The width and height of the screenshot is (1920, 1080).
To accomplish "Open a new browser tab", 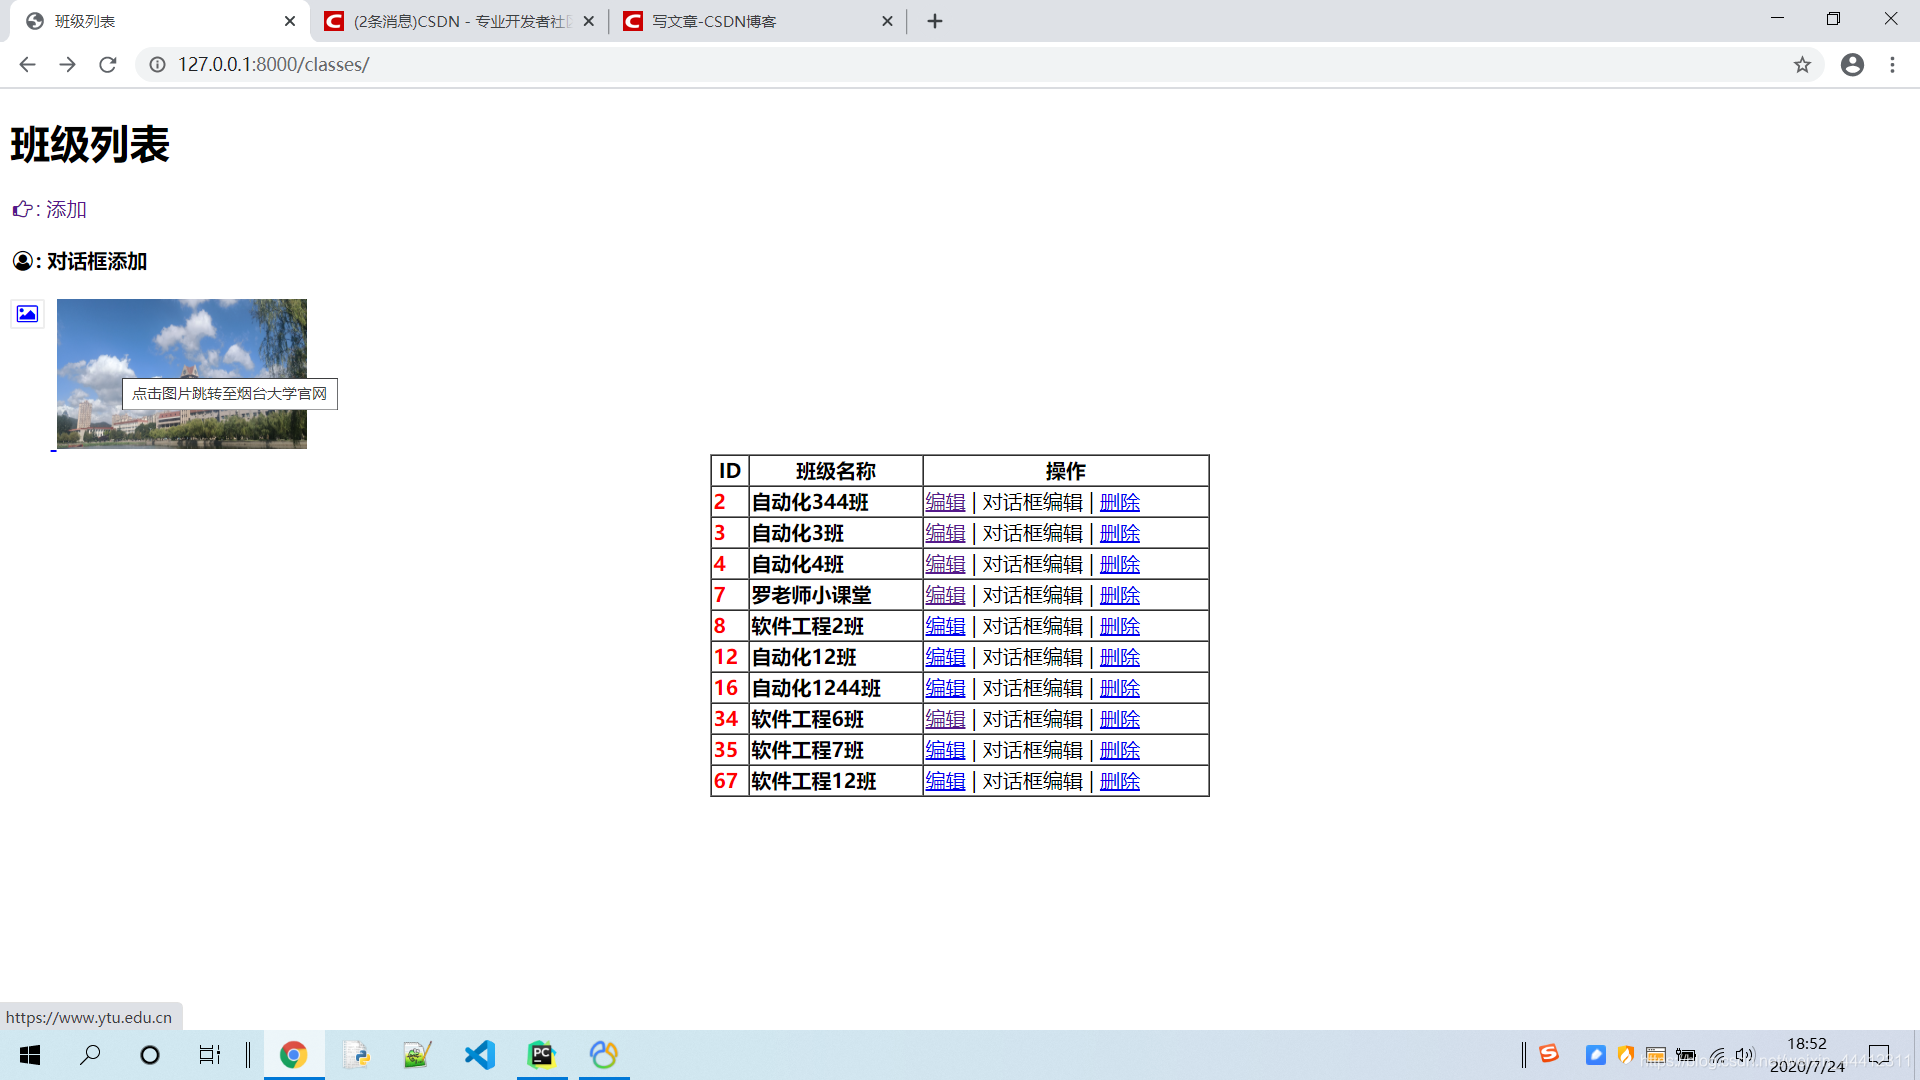I will [x=935, y=21].
